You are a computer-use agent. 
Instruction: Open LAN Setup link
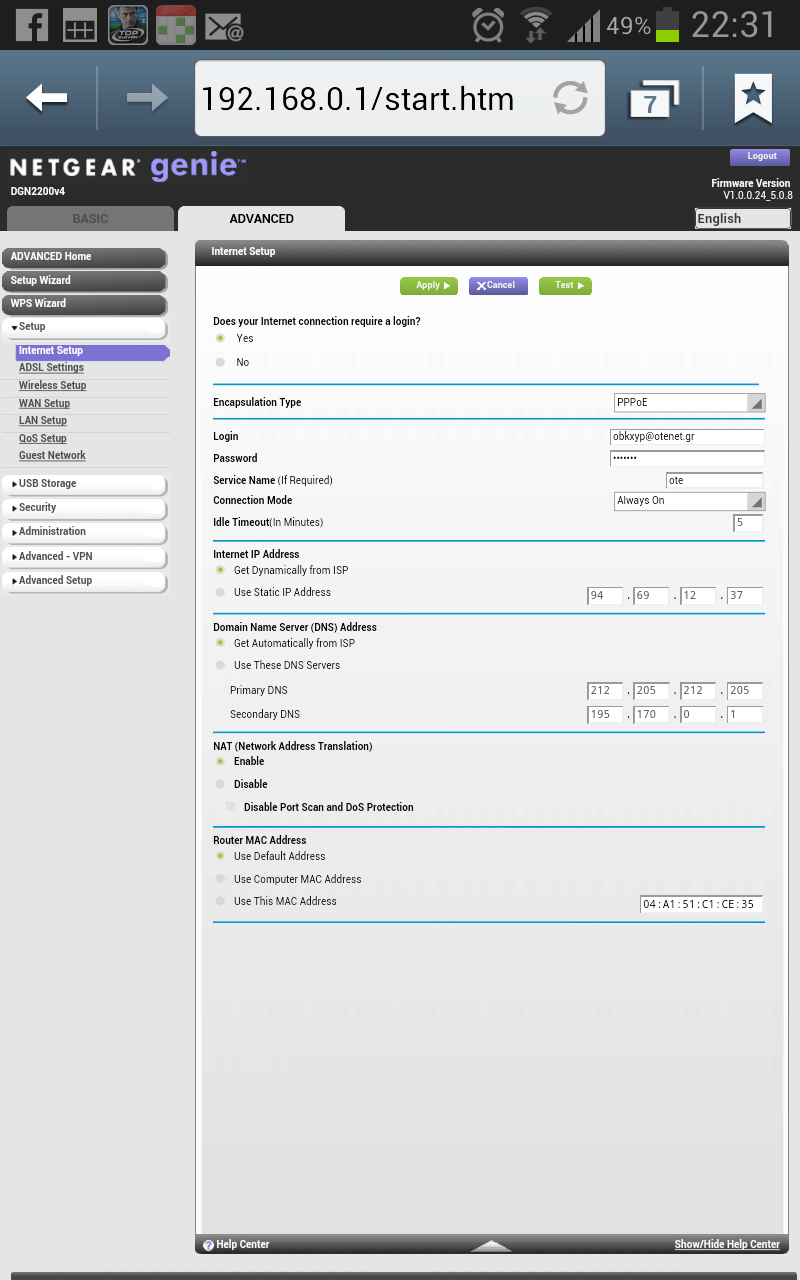43,421
